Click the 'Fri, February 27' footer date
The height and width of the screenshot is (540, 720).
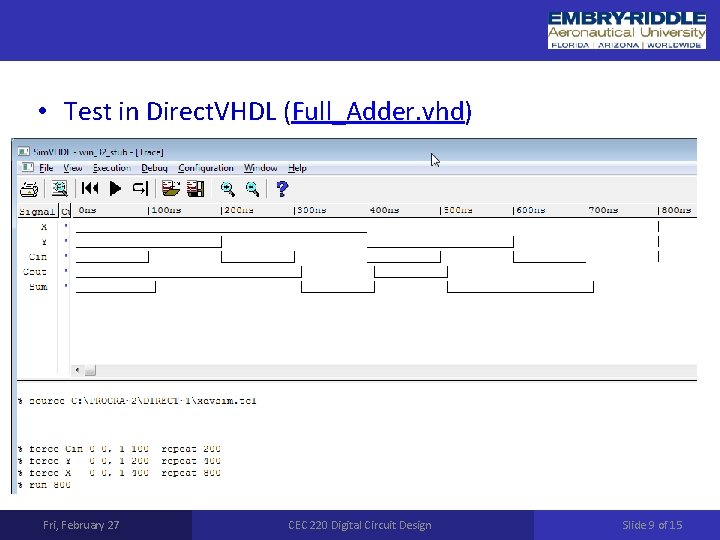pos(81,525)
